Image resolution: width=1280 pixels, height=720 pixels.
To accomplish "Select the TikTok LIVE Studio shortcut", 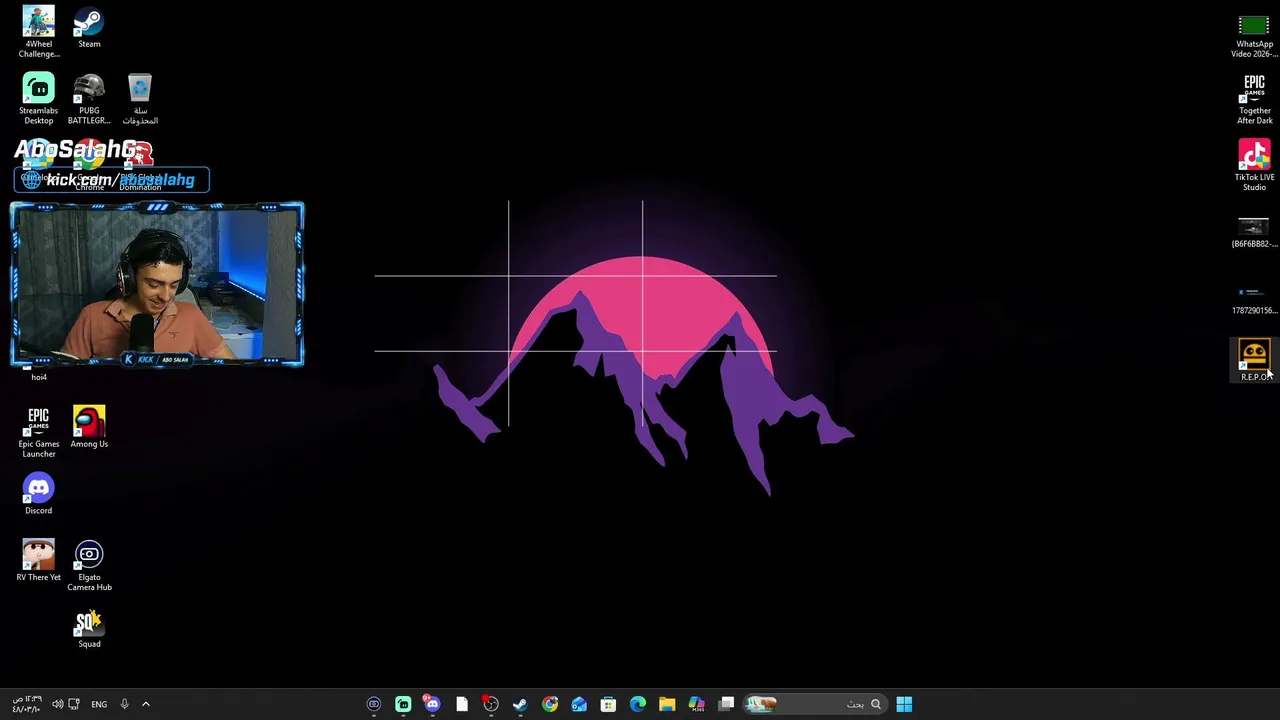I will pos(1254,165).
